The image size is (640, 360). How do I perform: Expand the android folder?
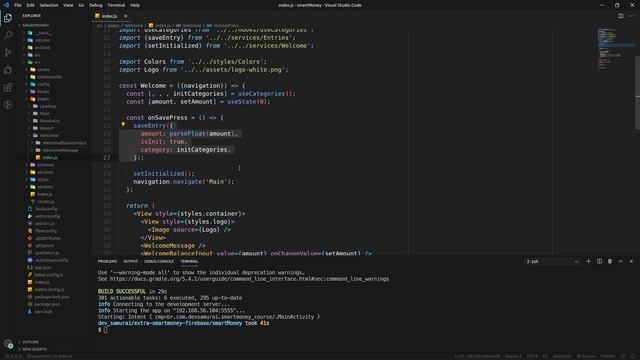point(42,47)
